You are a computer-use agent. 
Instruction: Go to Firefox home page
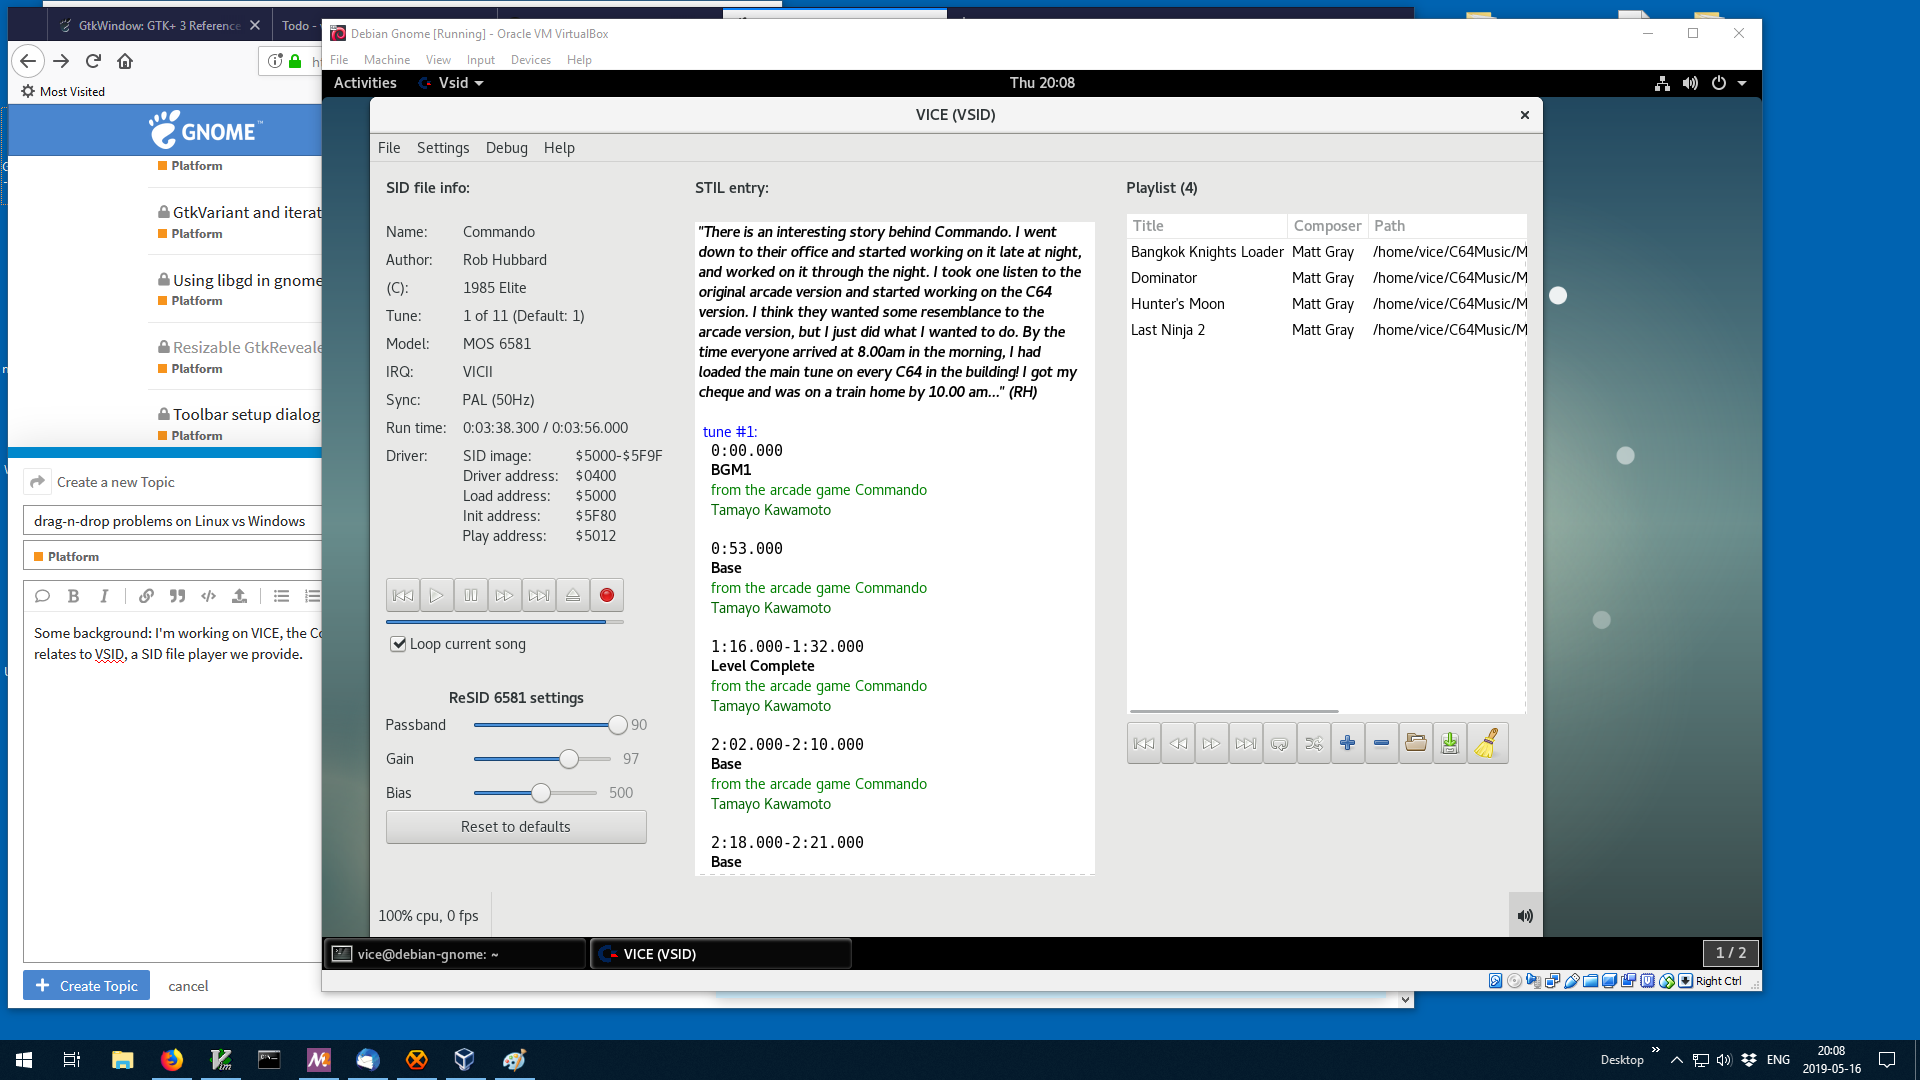tap(125, 61)
